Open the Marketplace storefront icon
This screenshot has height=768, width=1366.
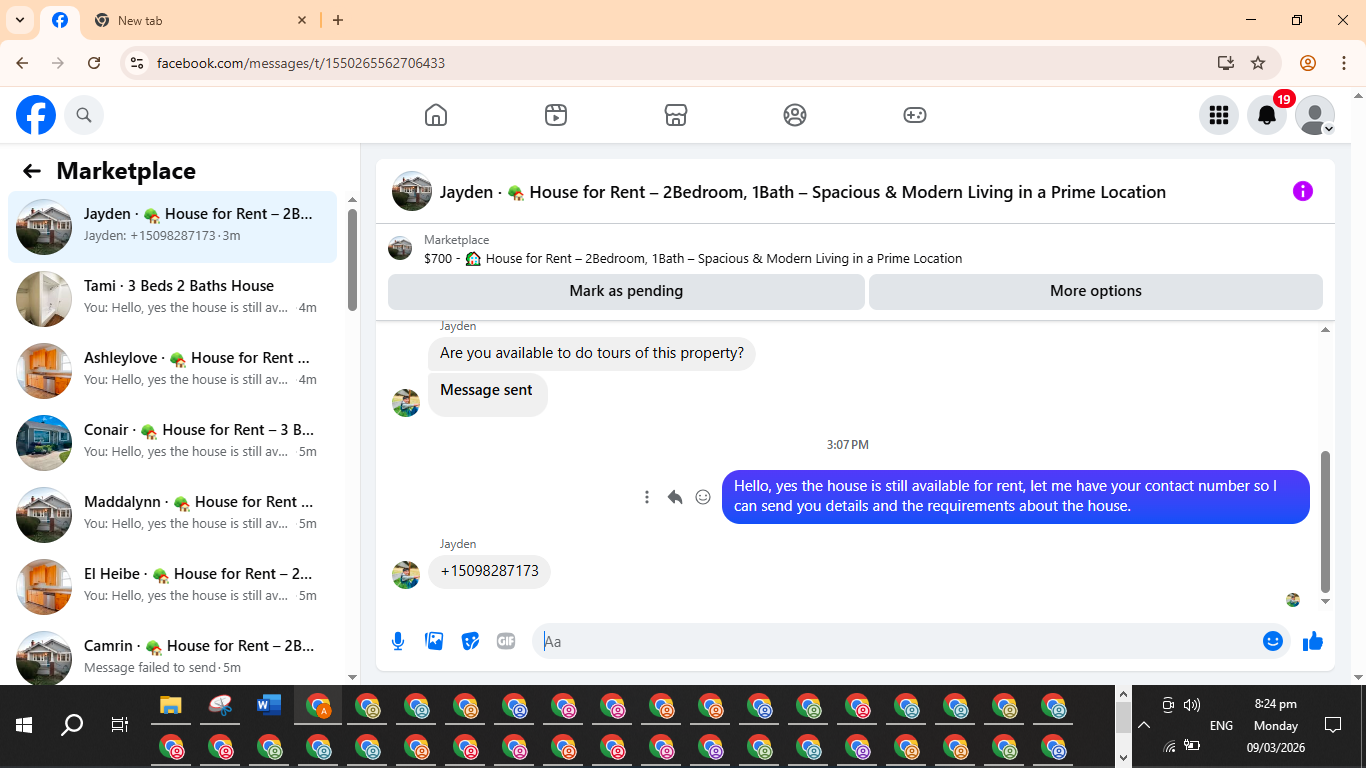[676, 115]
